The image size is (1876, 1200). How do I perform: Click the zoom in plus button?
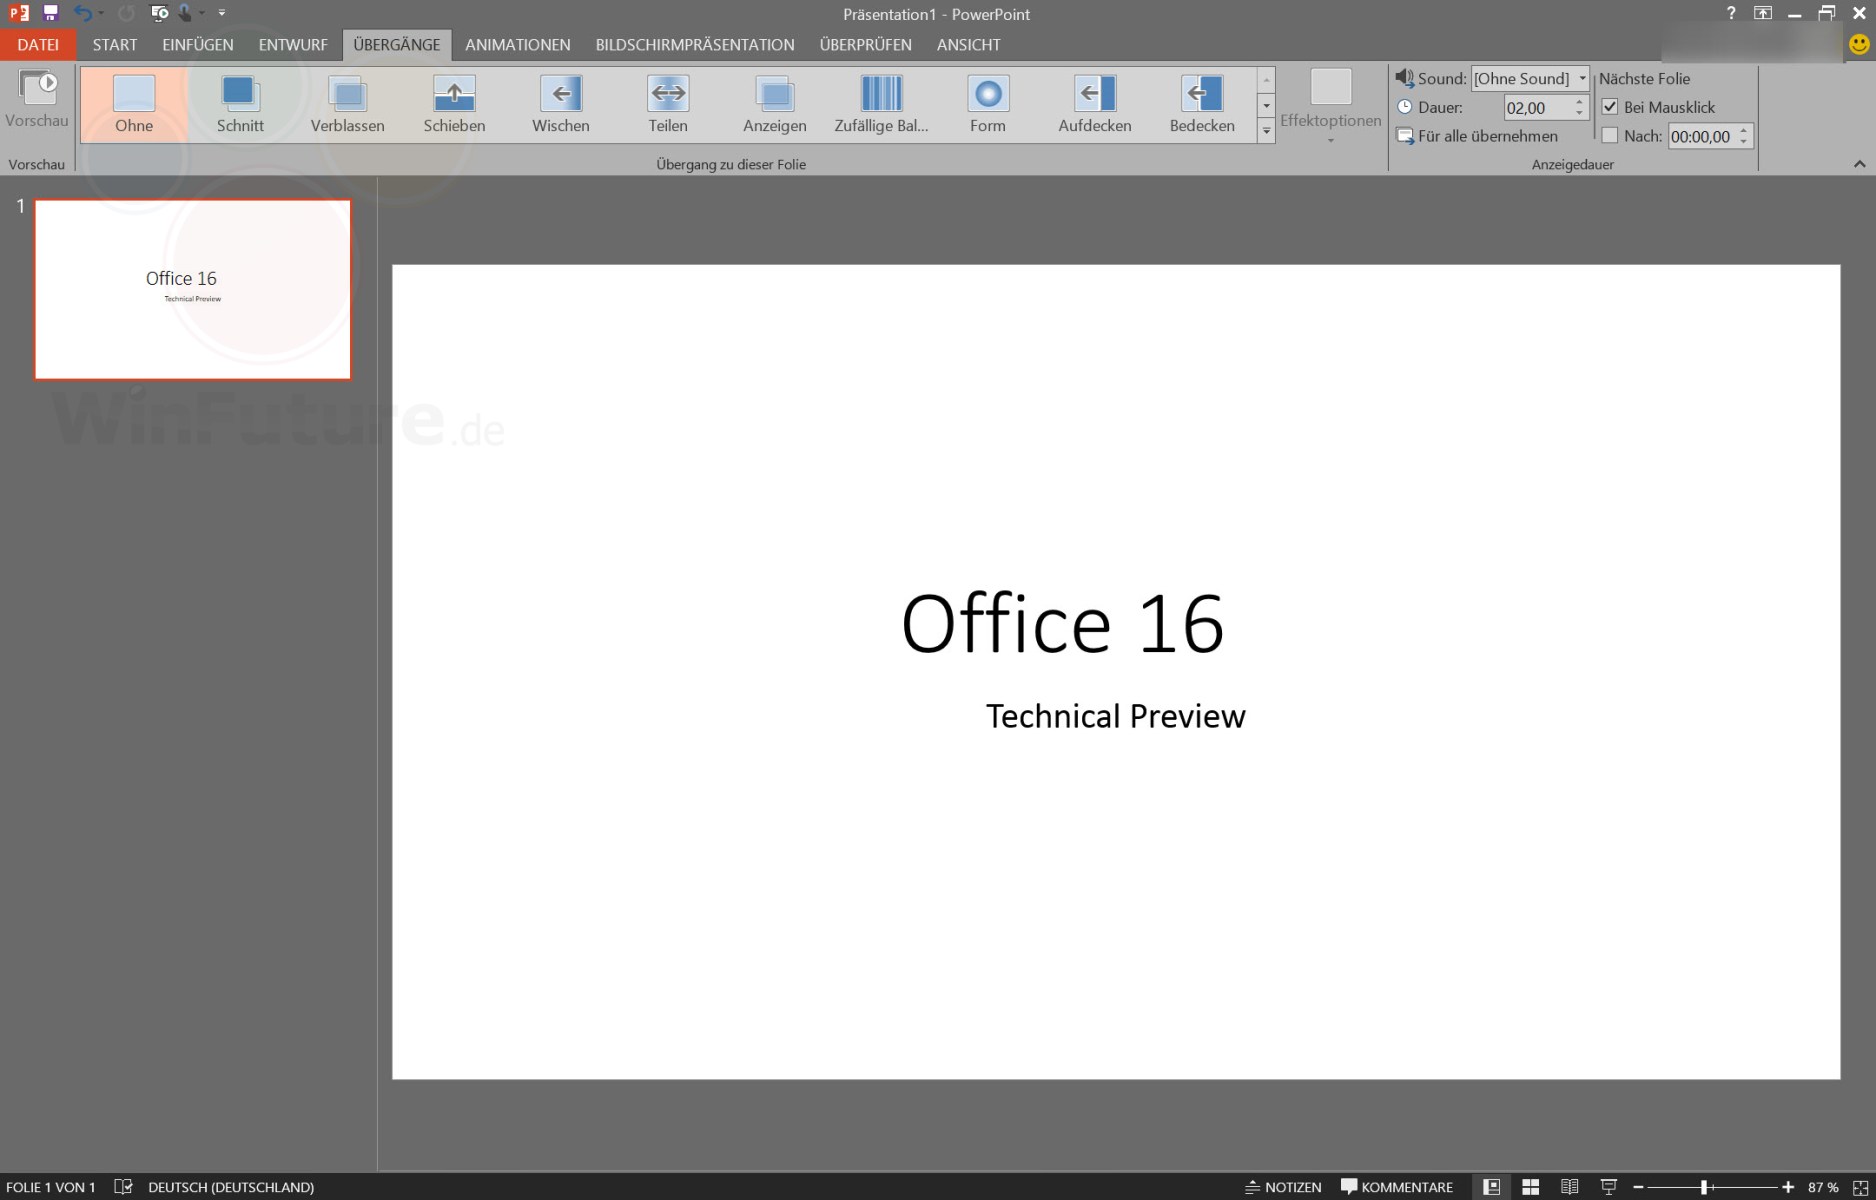[x=1788, y=1187]
